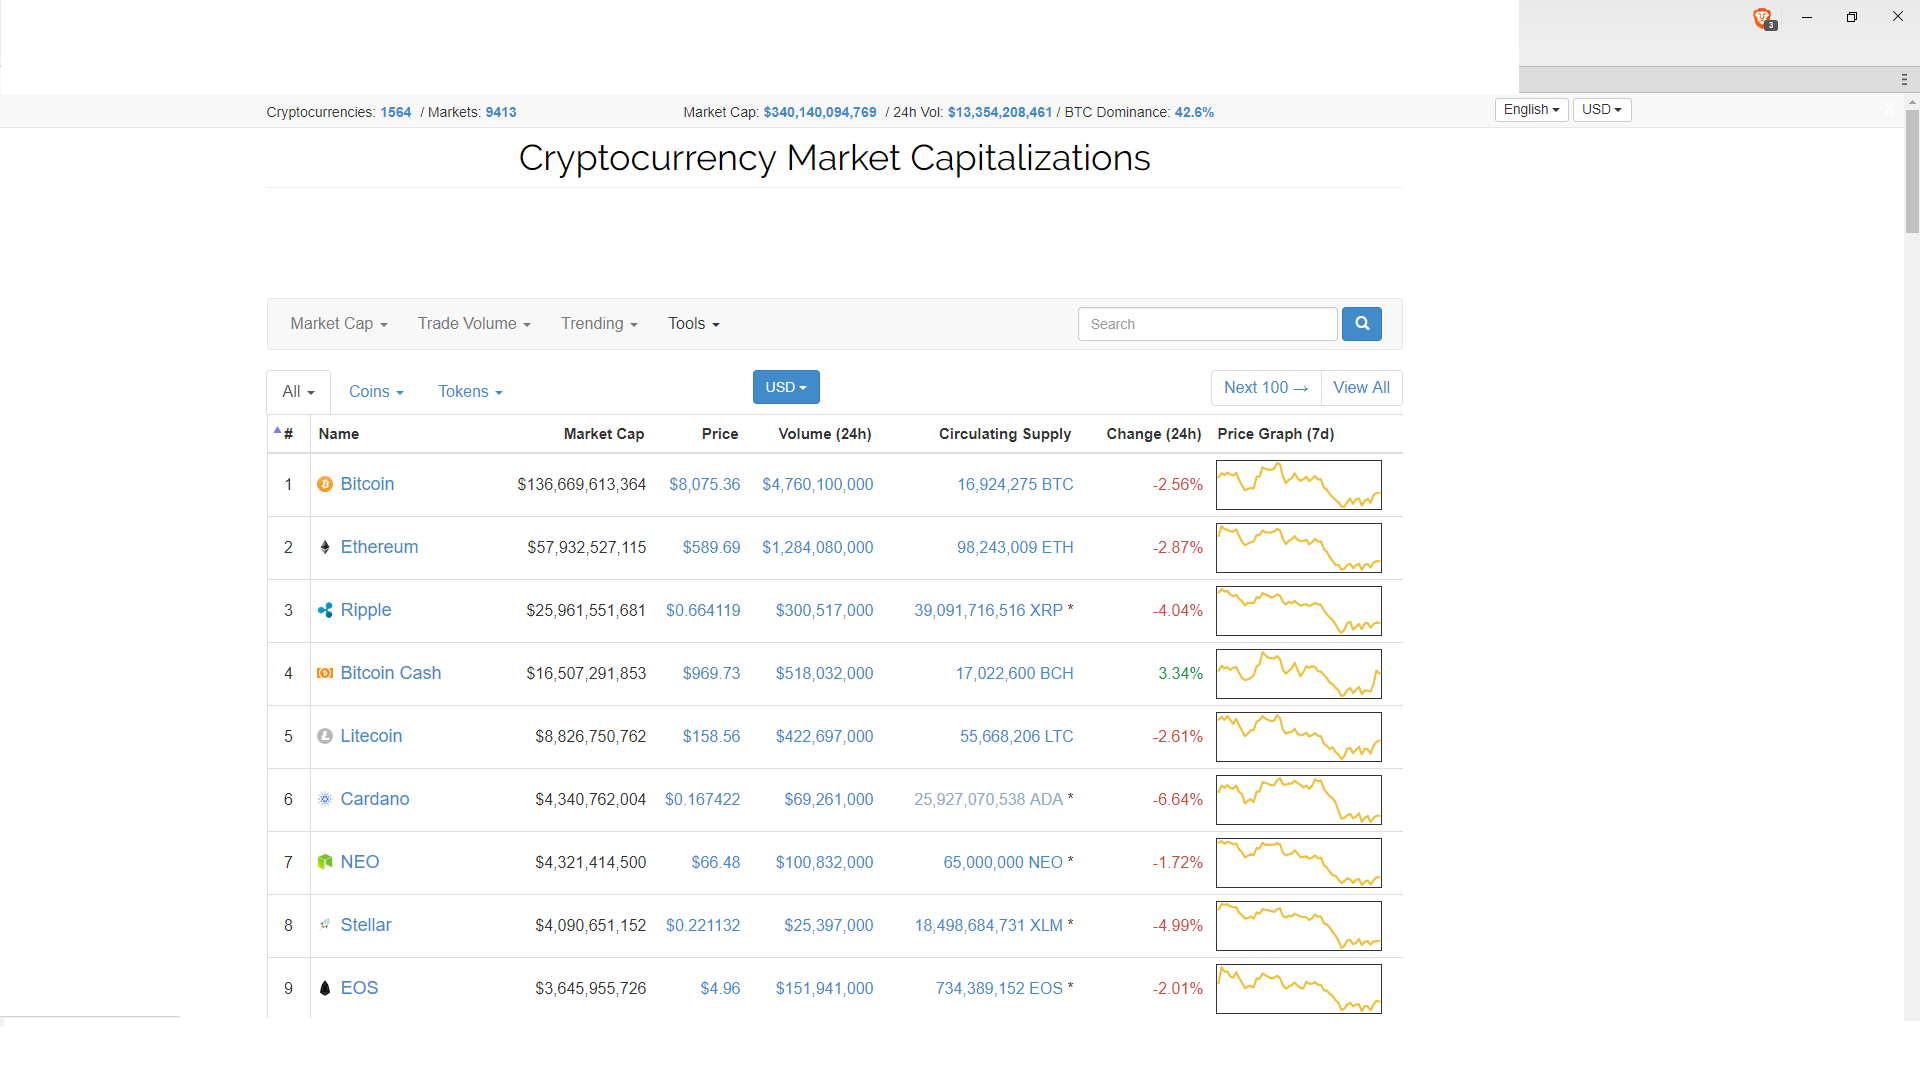Sort by Volume (24h) column header
The image size is (1920, 1080).
(825, 434)
